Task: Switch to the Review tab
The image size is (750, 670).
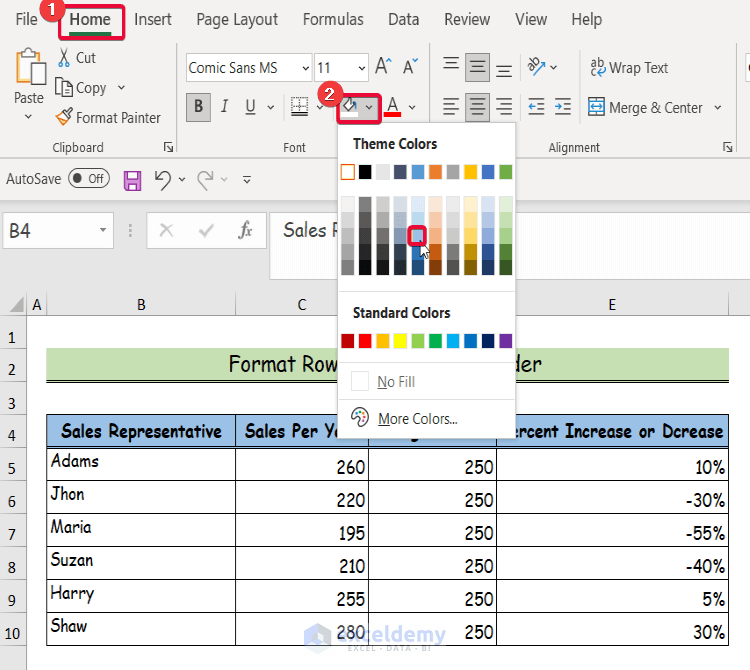Action: [467, 19]
